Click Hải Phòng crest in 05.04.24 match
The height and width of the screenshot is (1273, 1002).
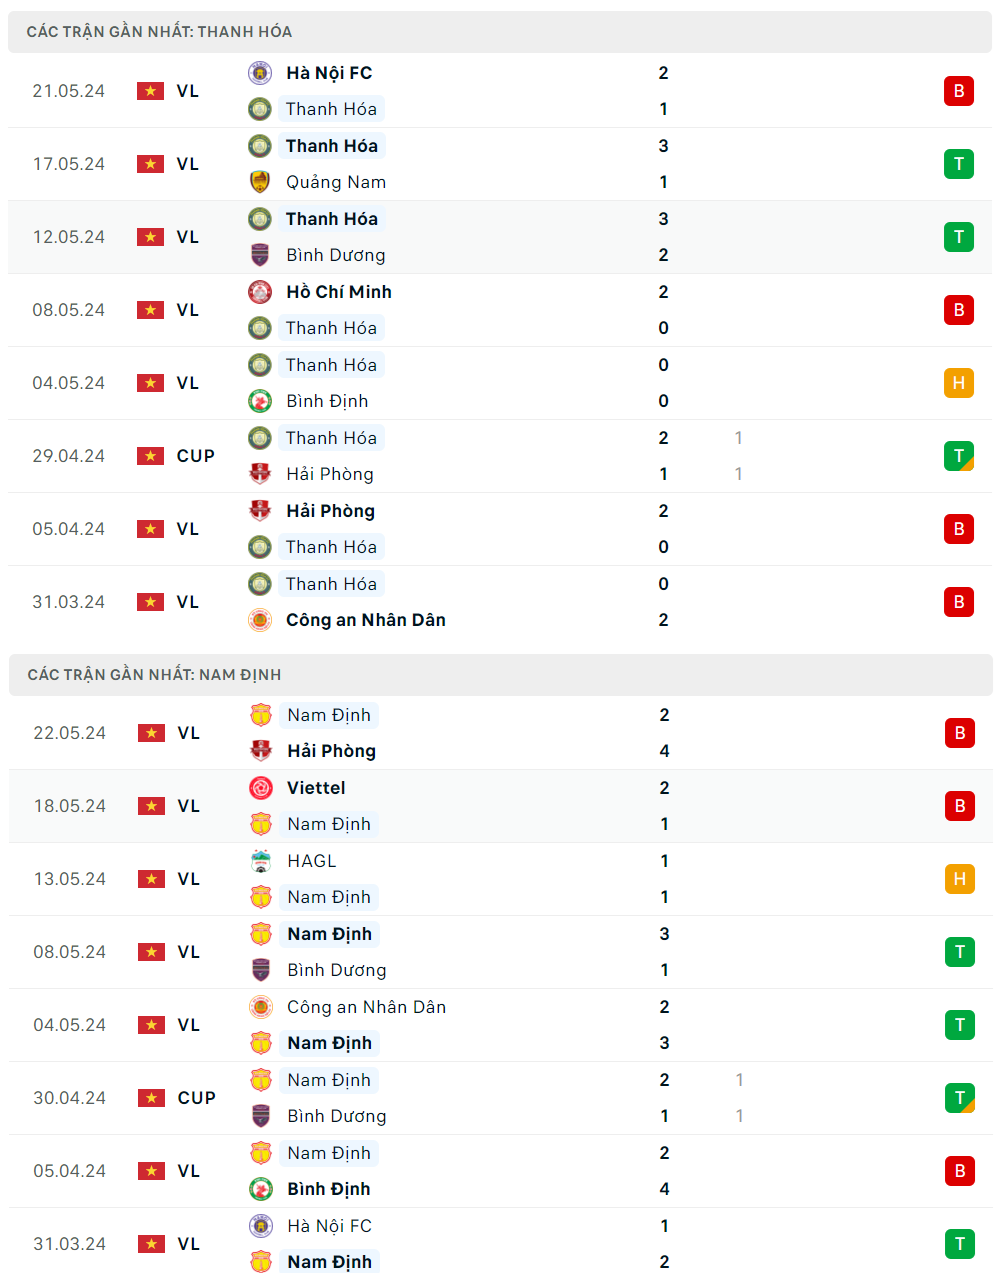point(260,511)
